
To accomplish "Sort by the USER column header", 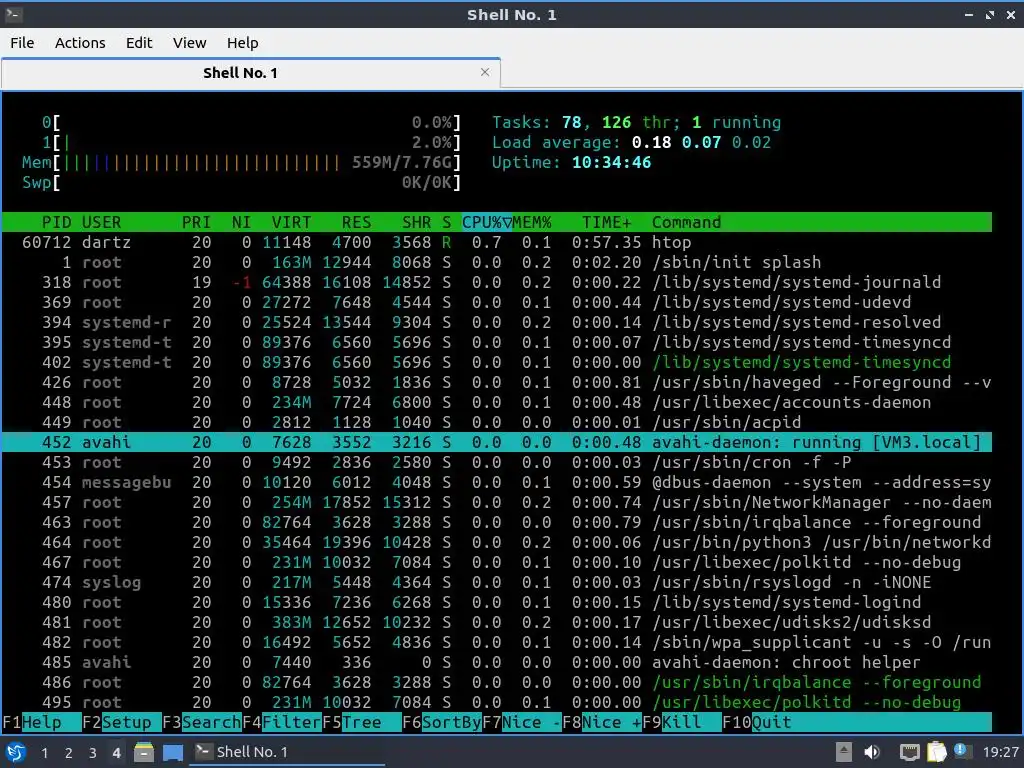I will [101, 222].
